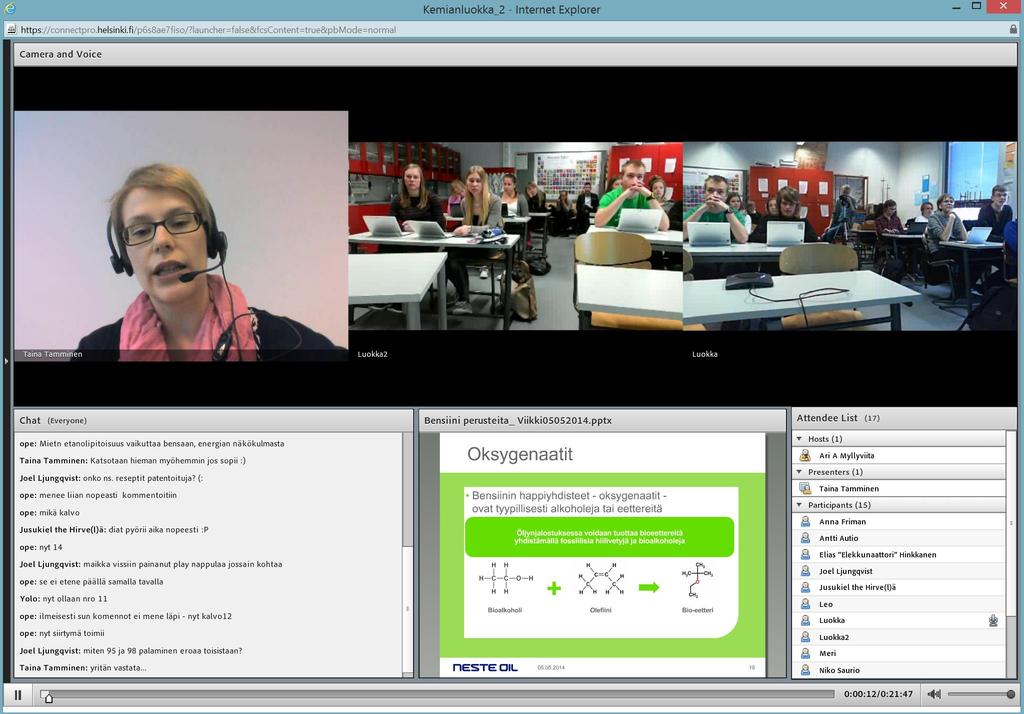Click the participant icon beside Joel Ljungqvist
Screen dimensions: 1024x714
805,571
